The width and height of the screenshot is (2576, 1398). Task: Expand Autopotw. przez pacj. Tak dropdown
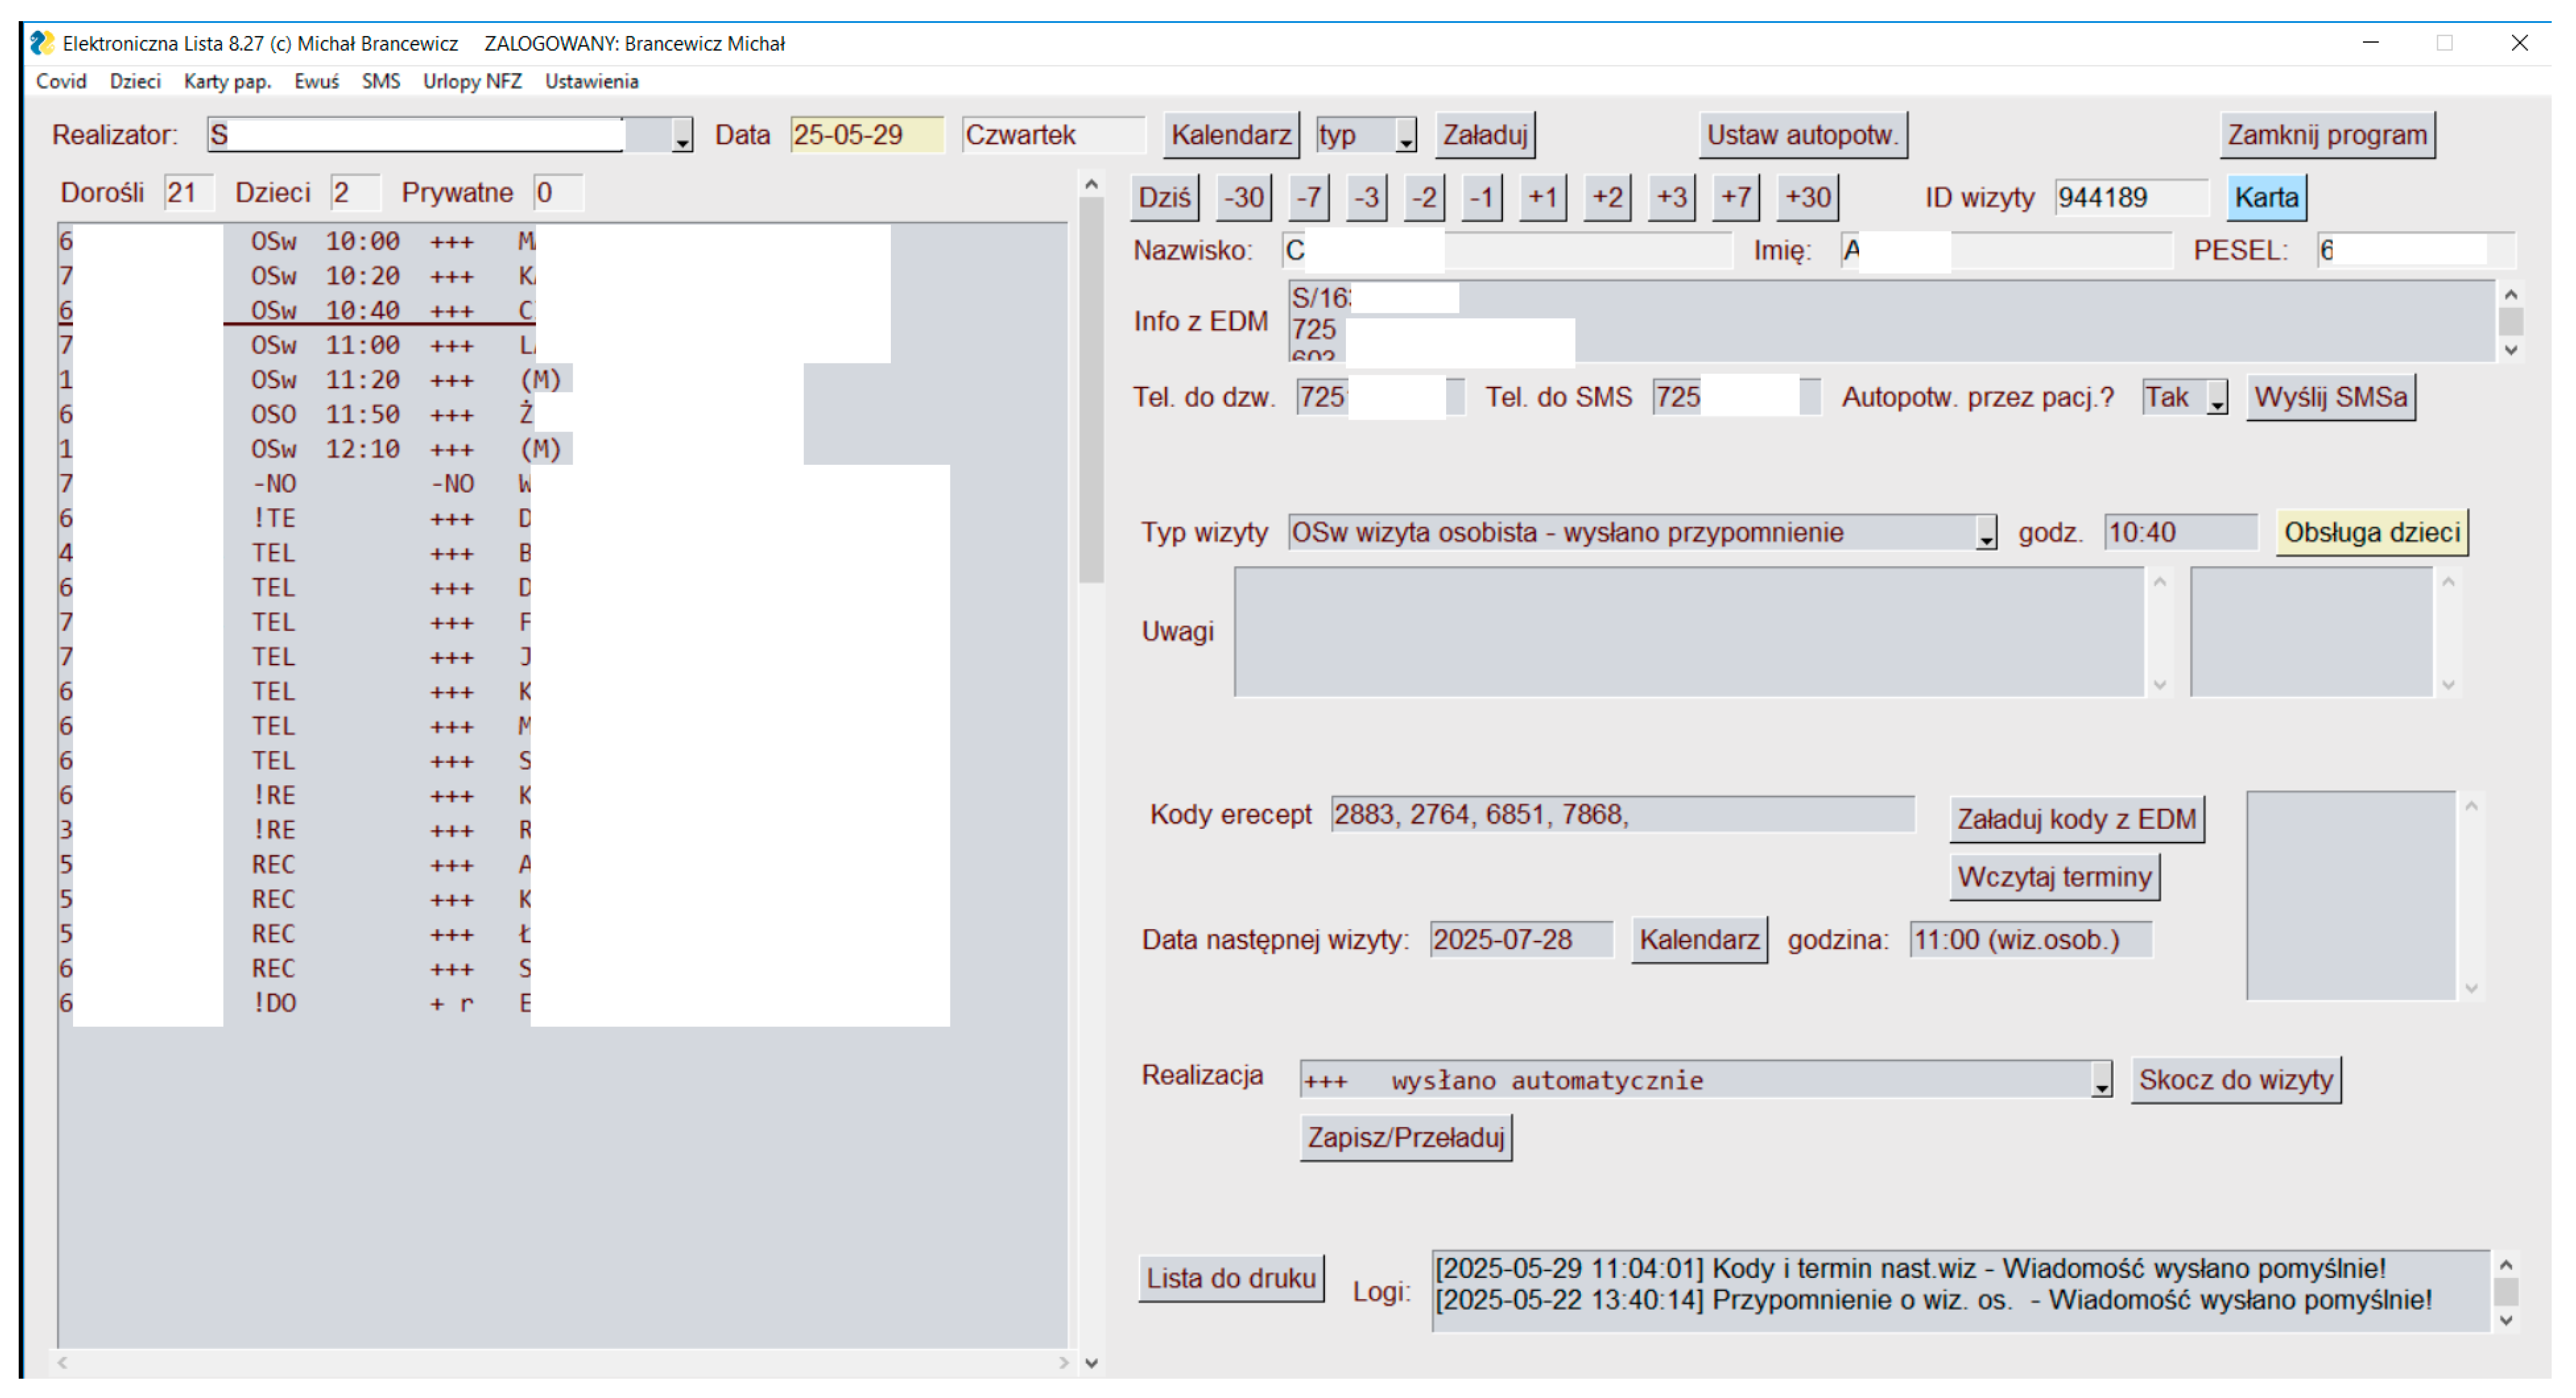[x=2217, y=397]
